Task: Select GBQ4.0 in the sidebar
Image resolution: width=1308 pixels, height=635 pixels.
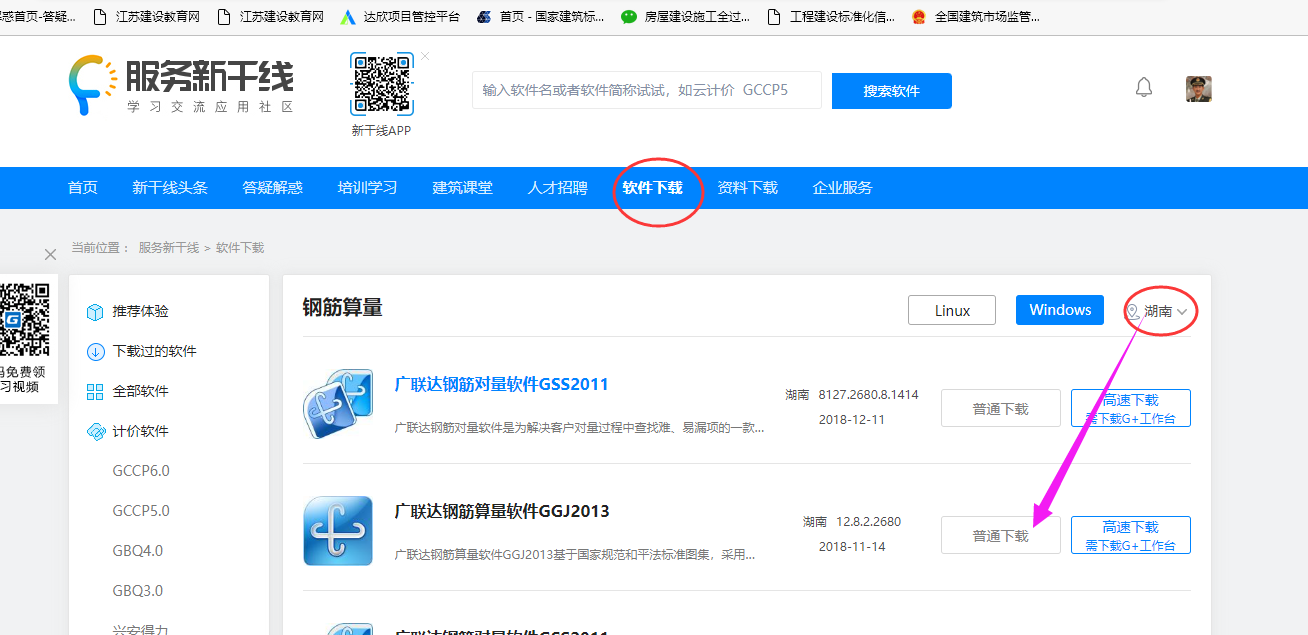Action: (137, 551)
